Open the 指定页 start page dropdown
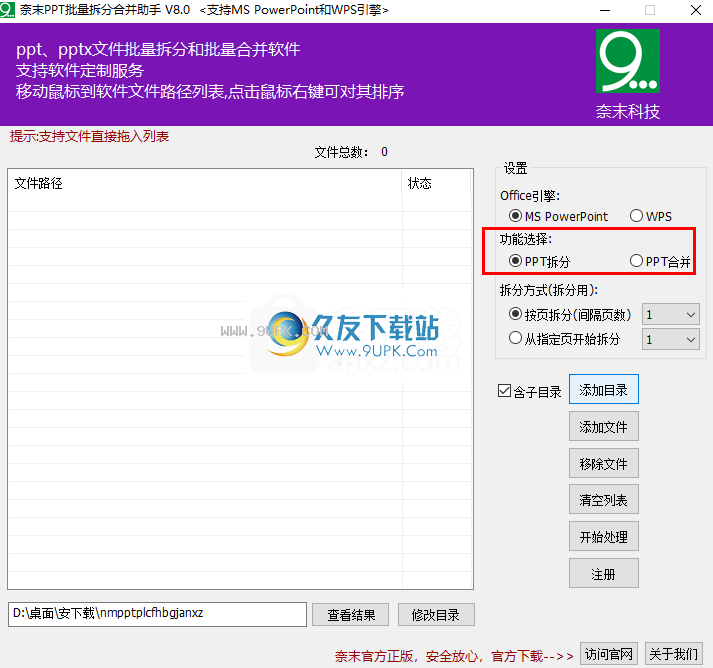 [x=671, y=339]
